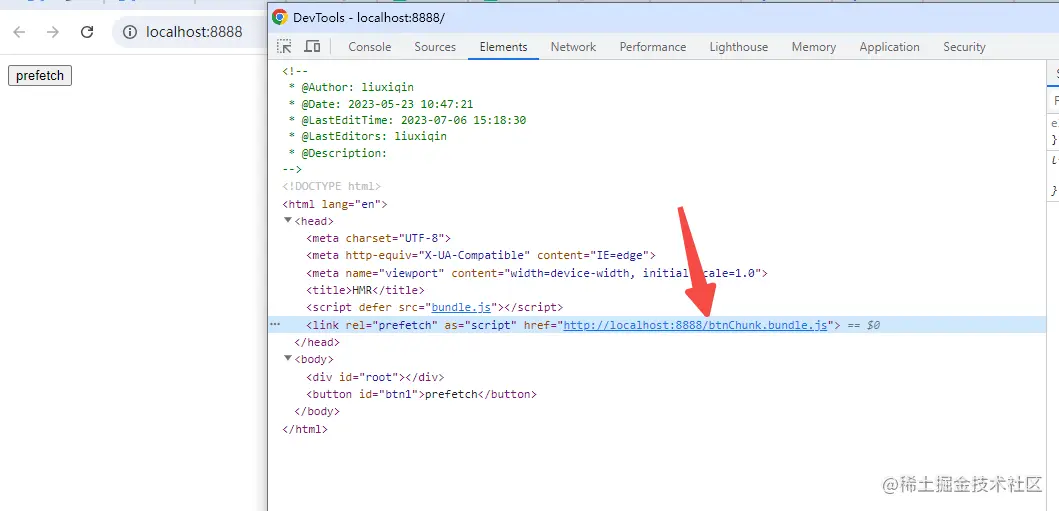This screenshot has height=511, width=1059.
Task: Switch to the Console tab
Action: point(369,47)
